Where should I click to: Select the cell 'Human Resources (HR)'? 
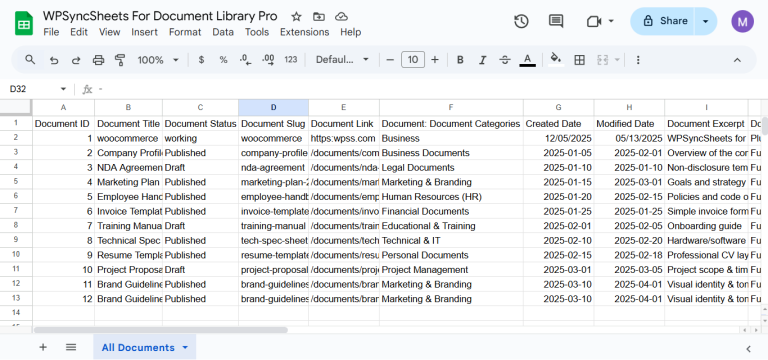tap(451, 196)
